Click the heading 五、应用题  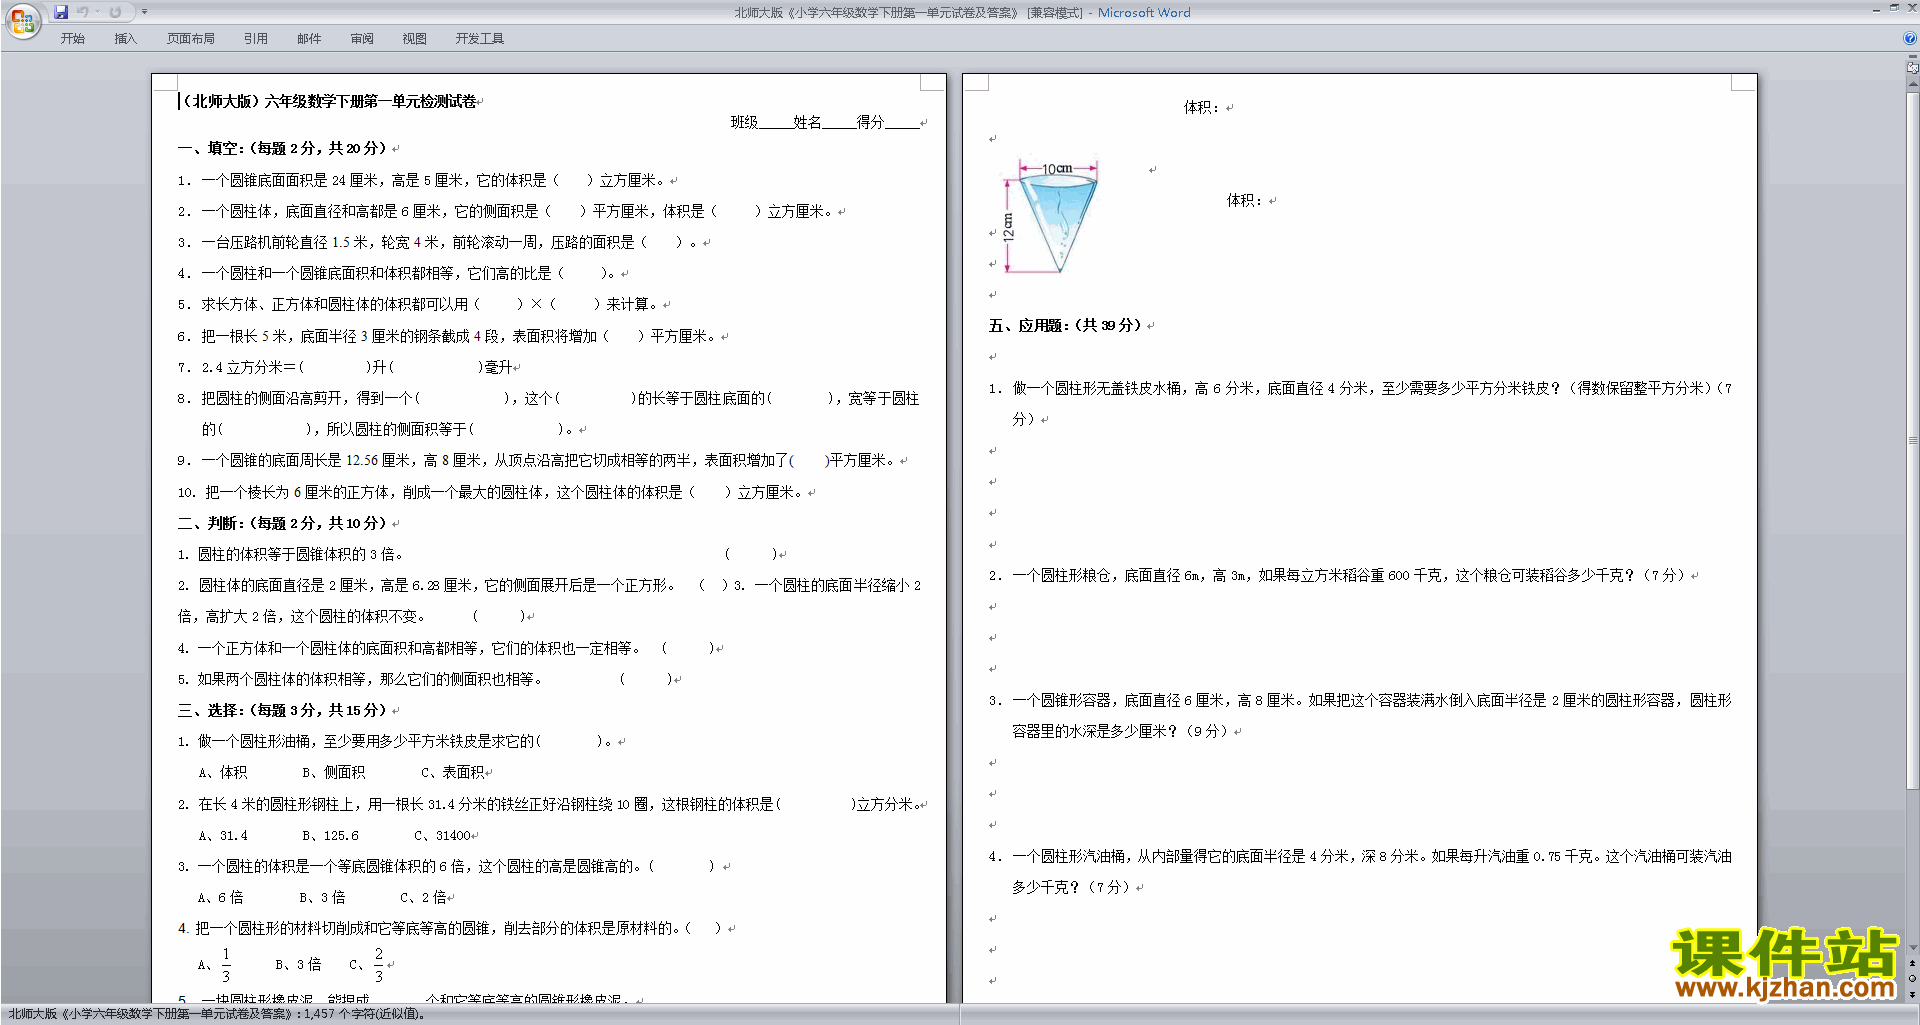click(1066, 325)
